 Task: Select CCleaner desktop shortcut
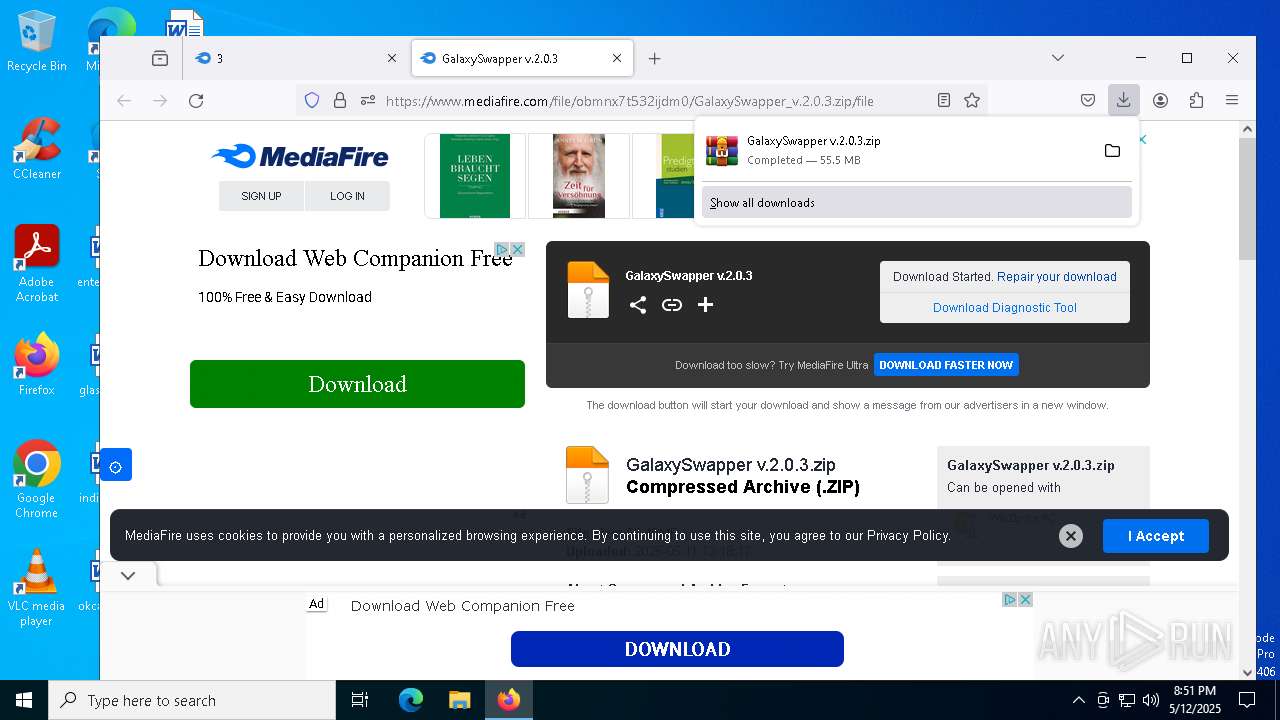click(36, 148)
